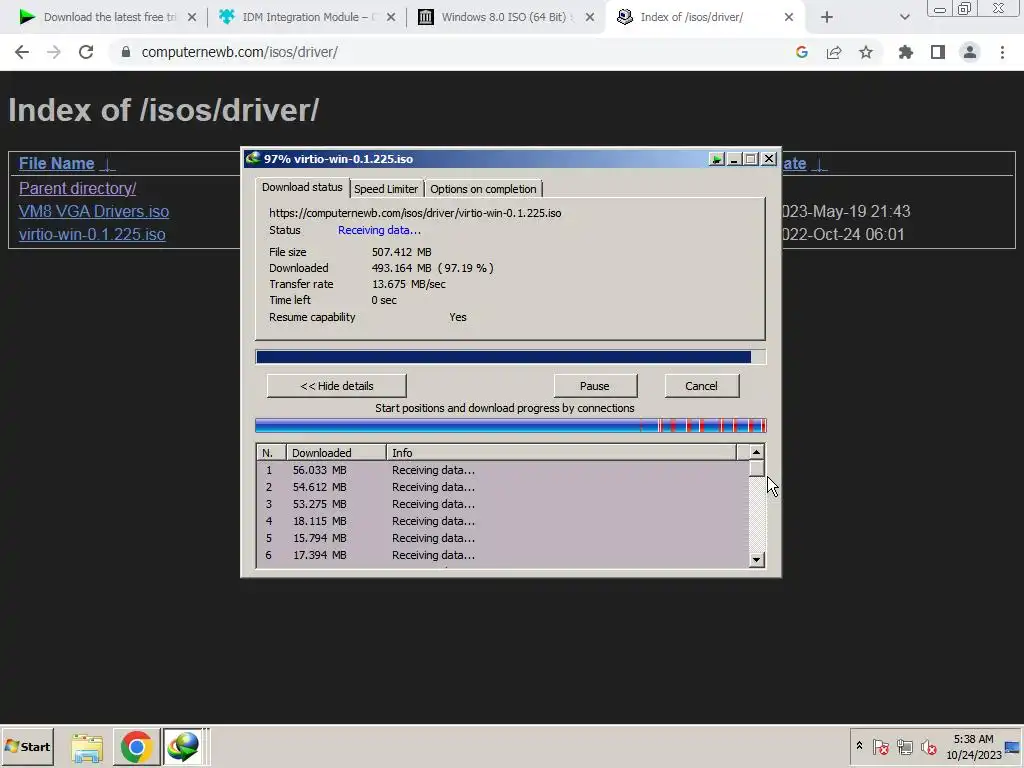Close the Index of /isos/driver/ tab

tap(789, 18)
